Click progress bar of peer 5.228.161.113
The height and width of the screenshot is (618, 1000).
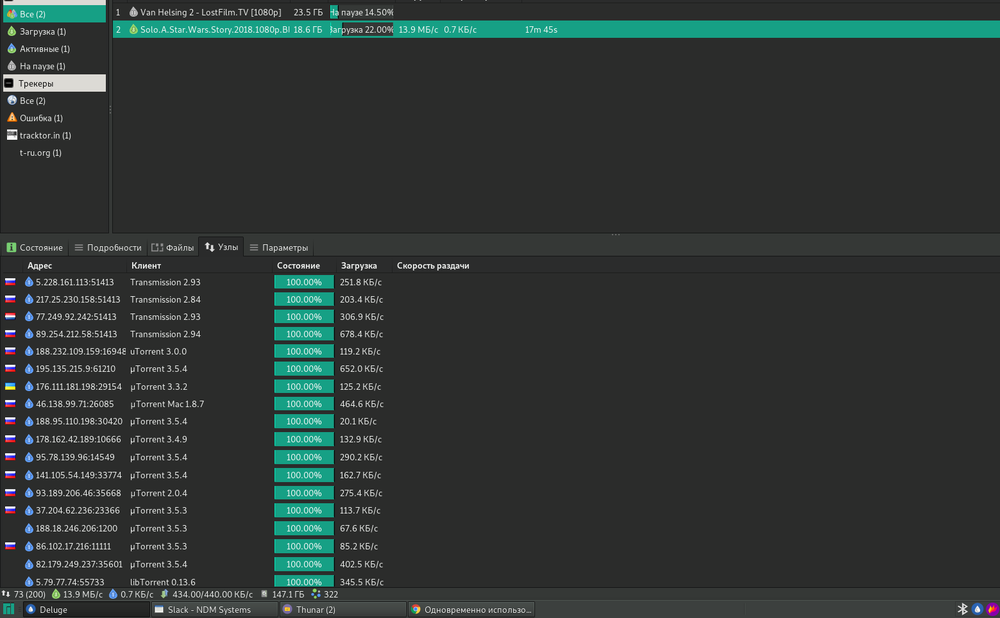(304, 282)
